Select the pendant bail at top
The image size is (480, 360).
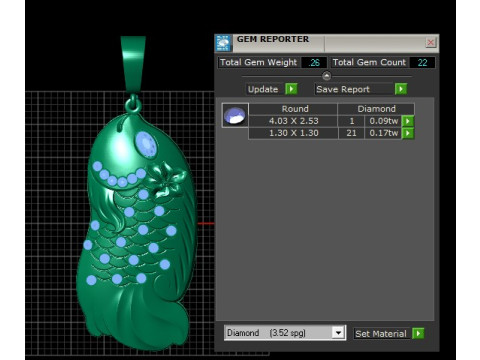[x=133, y=64]
